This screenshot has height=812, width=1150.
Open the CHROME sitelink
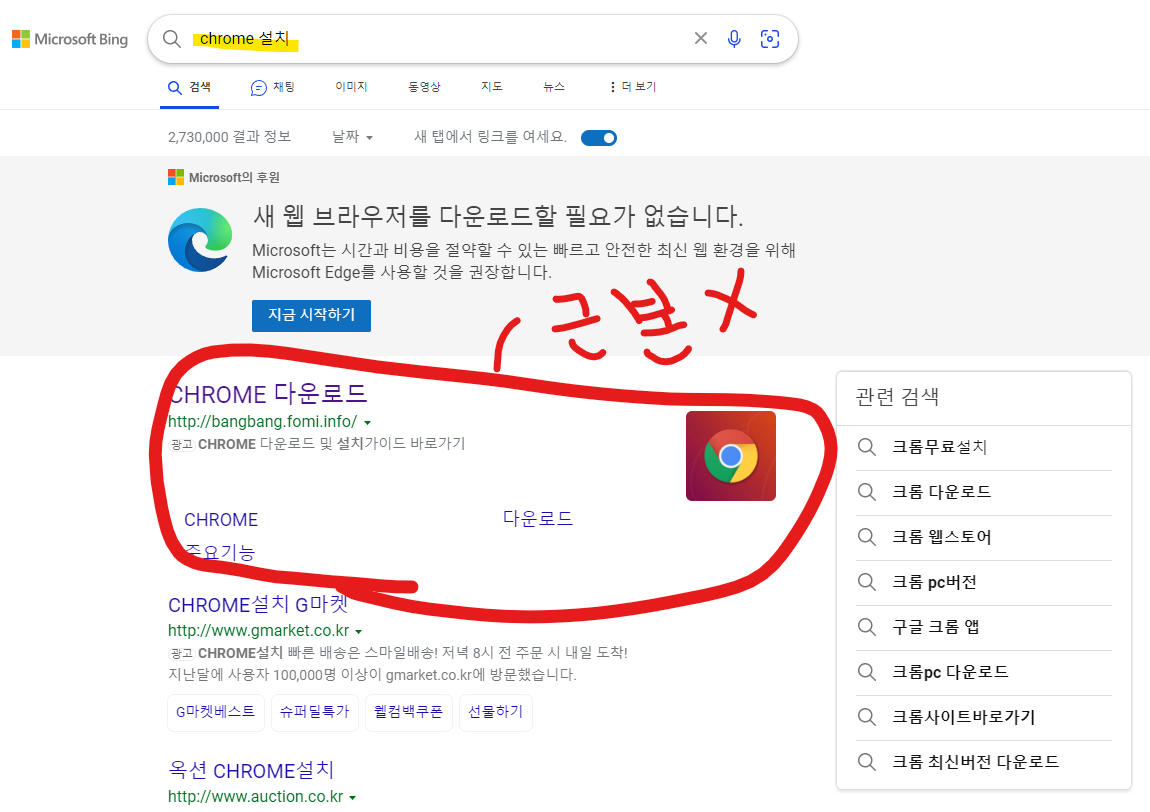[x=221, y=519]
